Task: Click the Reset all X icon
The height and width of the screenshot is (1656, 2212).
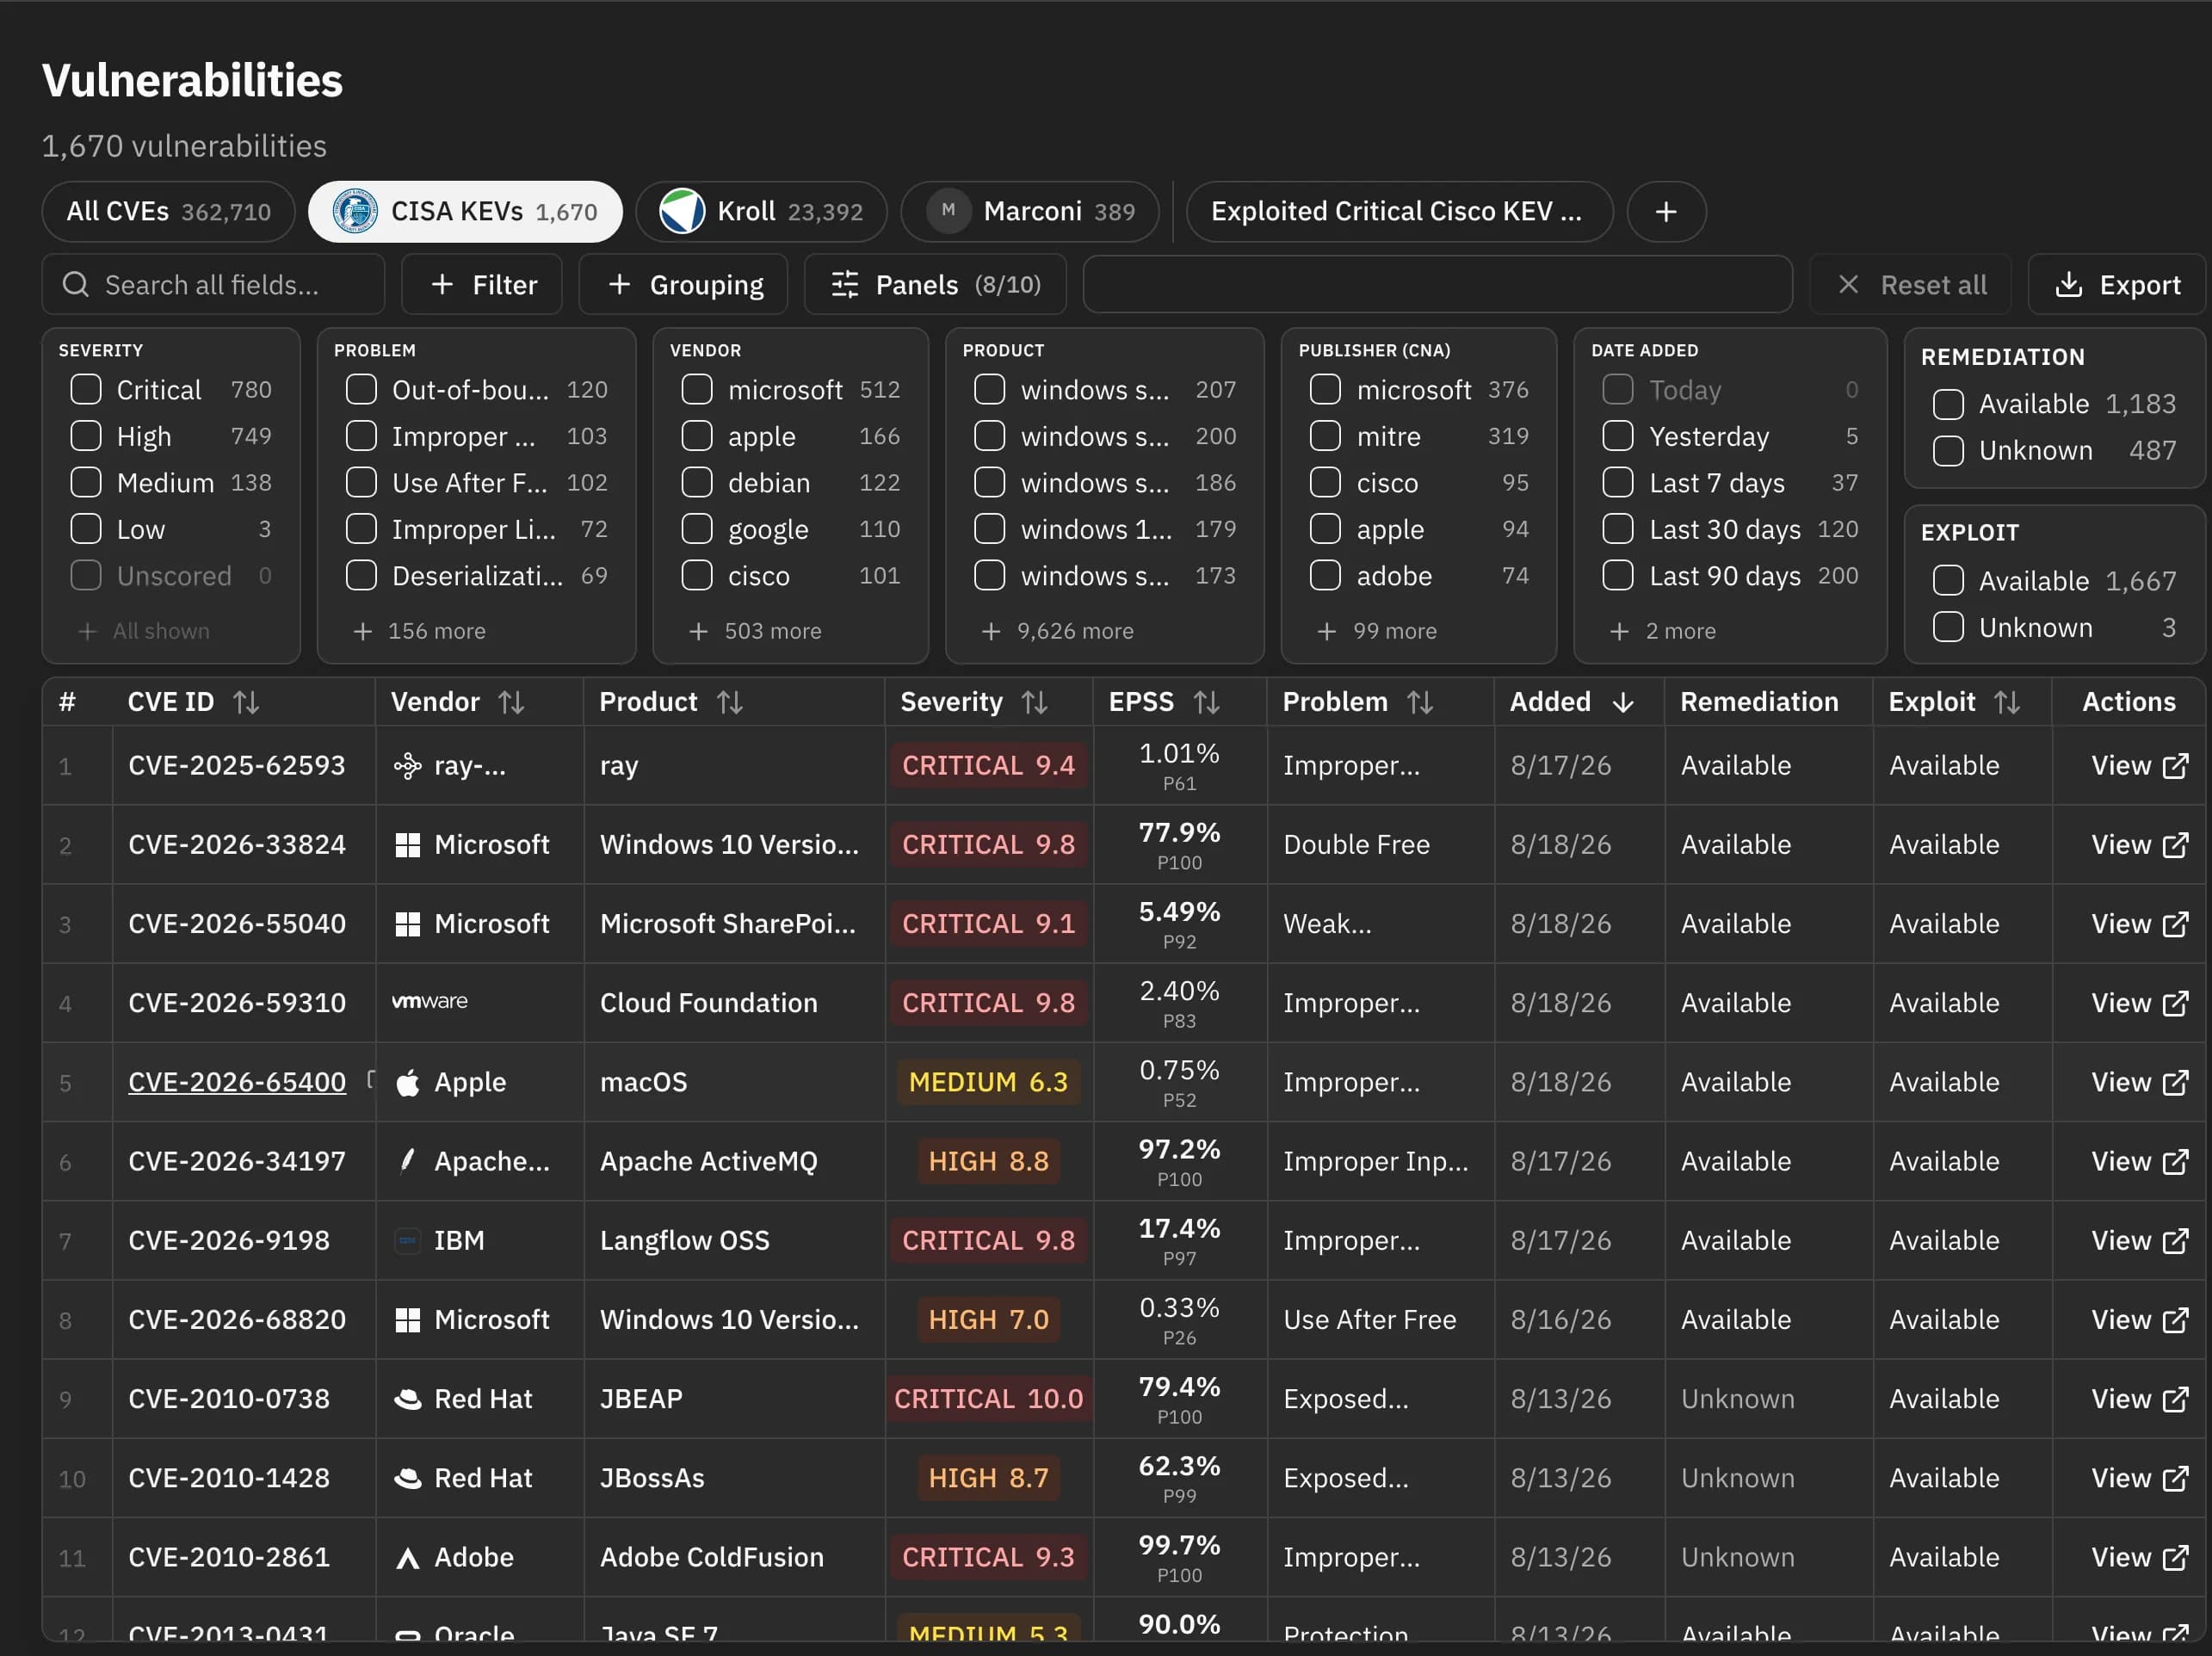Action: click(x=1848, y=285)
